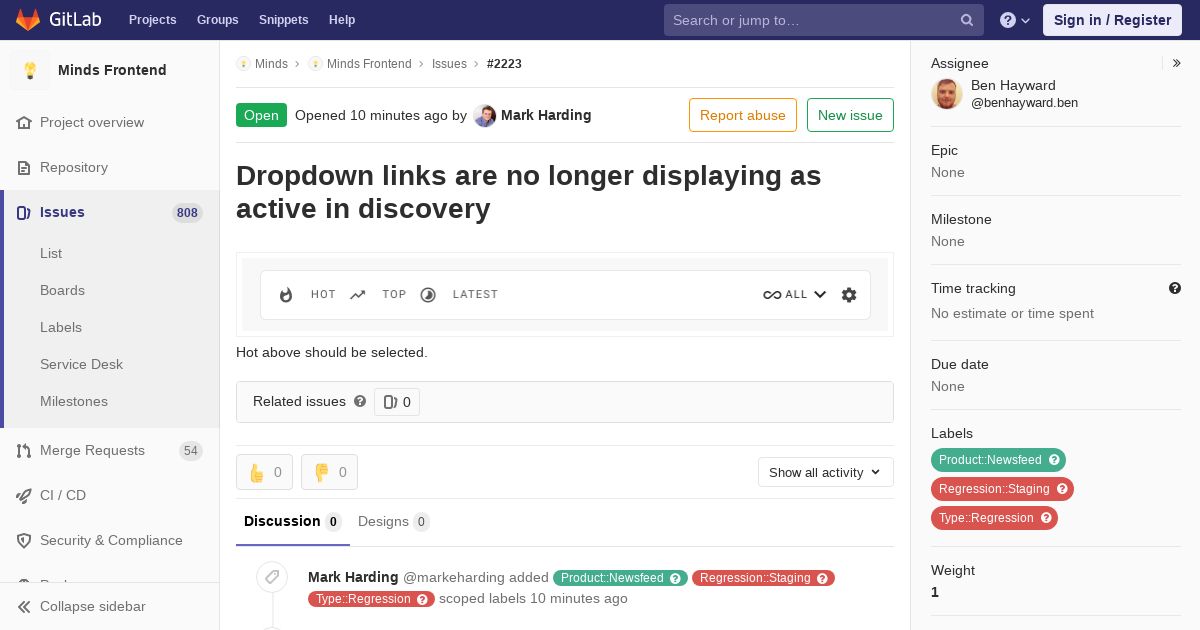1200x630 pixels.
Task: Click the Hot flame icon in the screenshot
Action: click(x=286, y=295)
